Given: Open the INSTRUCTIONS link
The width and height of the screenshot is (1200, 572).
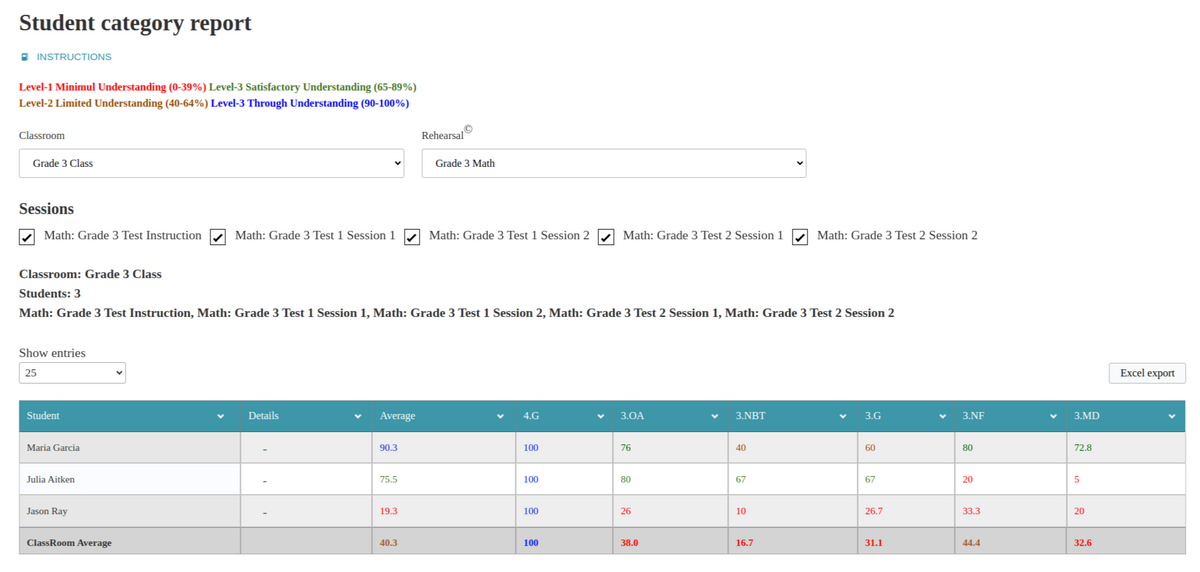Looking at the screenshot, I should [x=74, y=57].
